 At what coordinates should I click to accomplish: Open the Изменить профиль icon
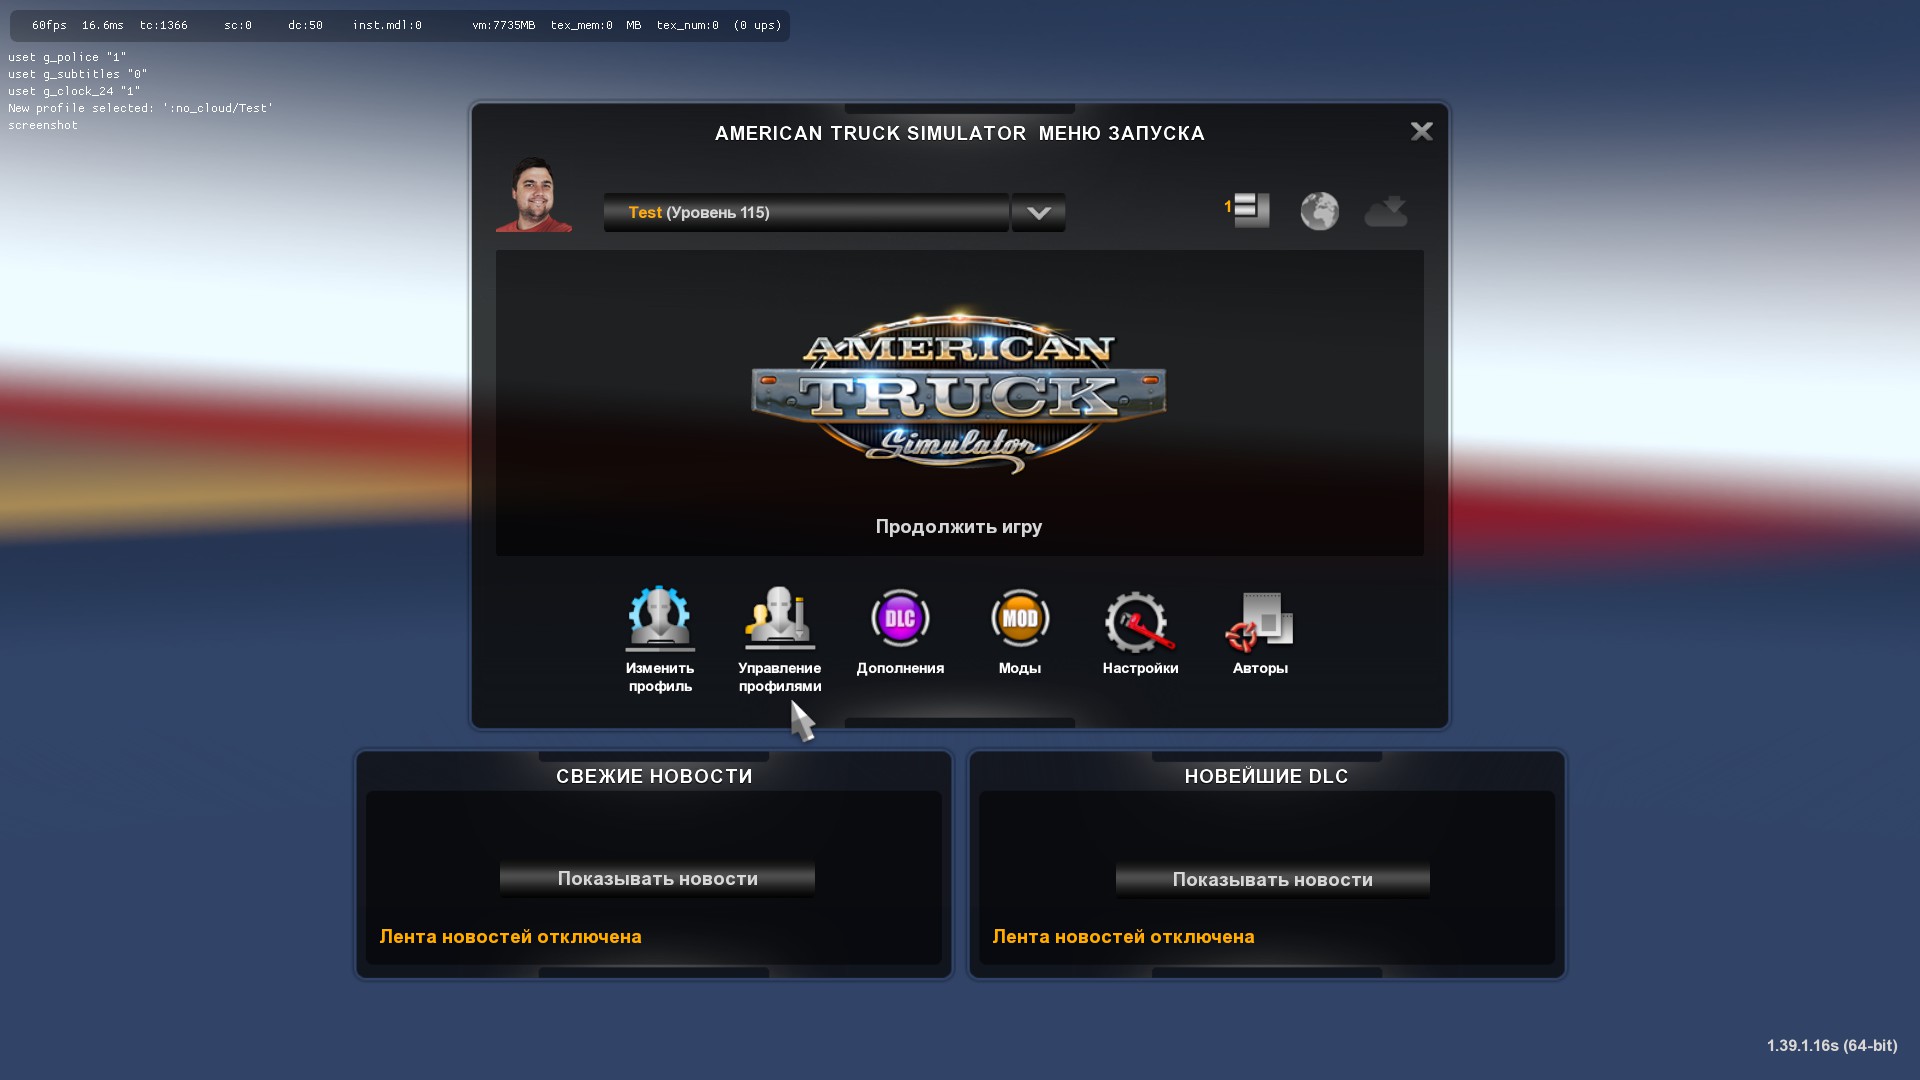coord(660,619)
